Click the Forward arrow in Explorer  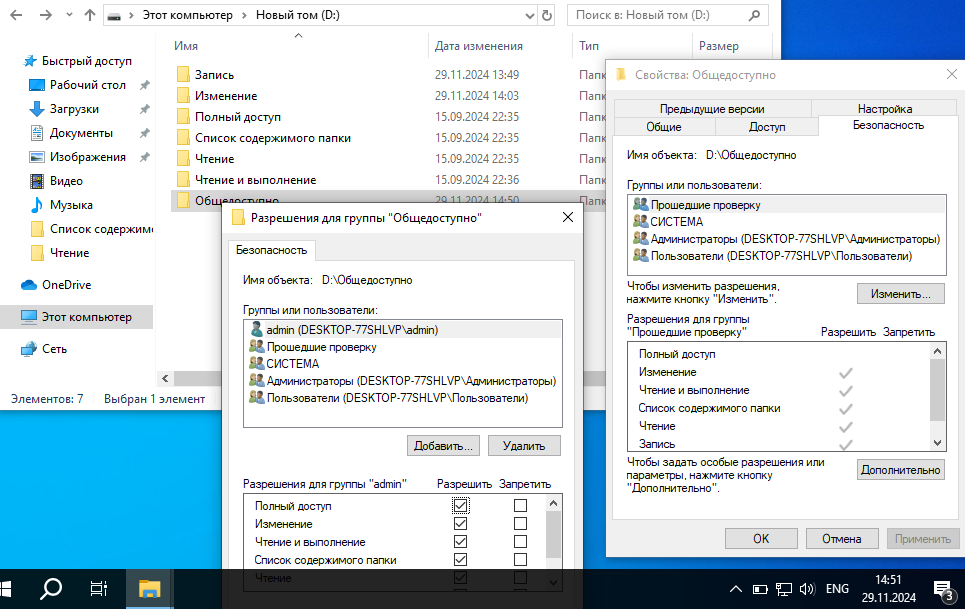(x=46, y=15)
